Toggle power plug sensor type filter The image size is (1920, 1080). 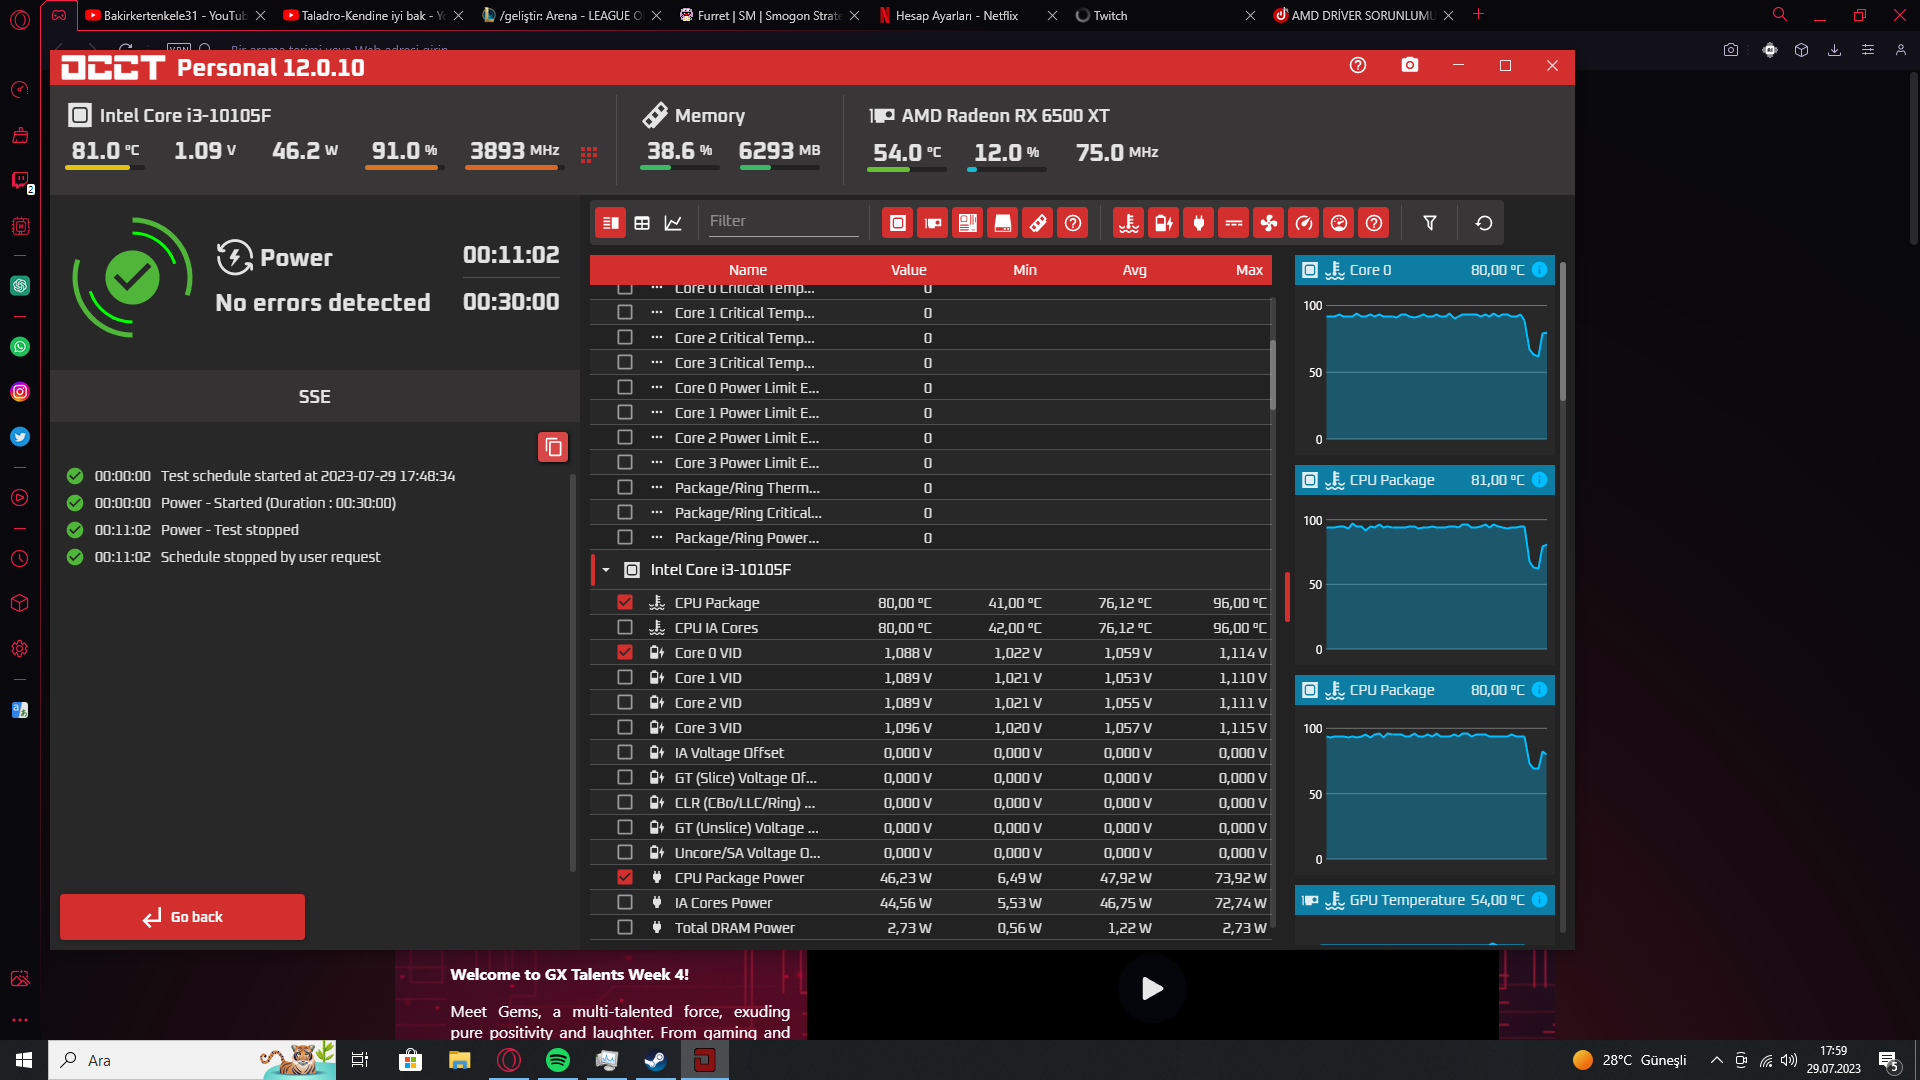click(1199, 223)
